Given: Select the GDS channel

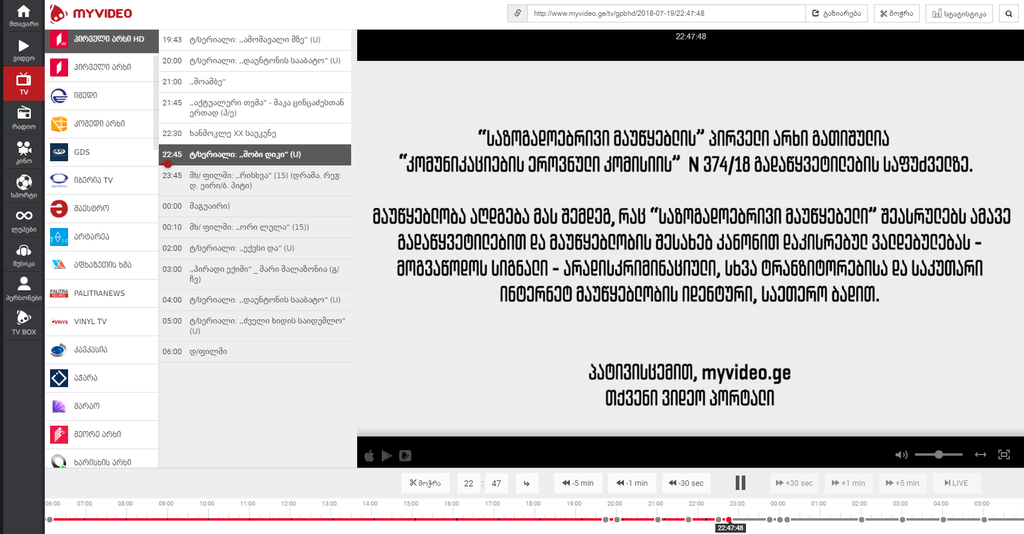Looking at the screenshot, I should (102, 152).
